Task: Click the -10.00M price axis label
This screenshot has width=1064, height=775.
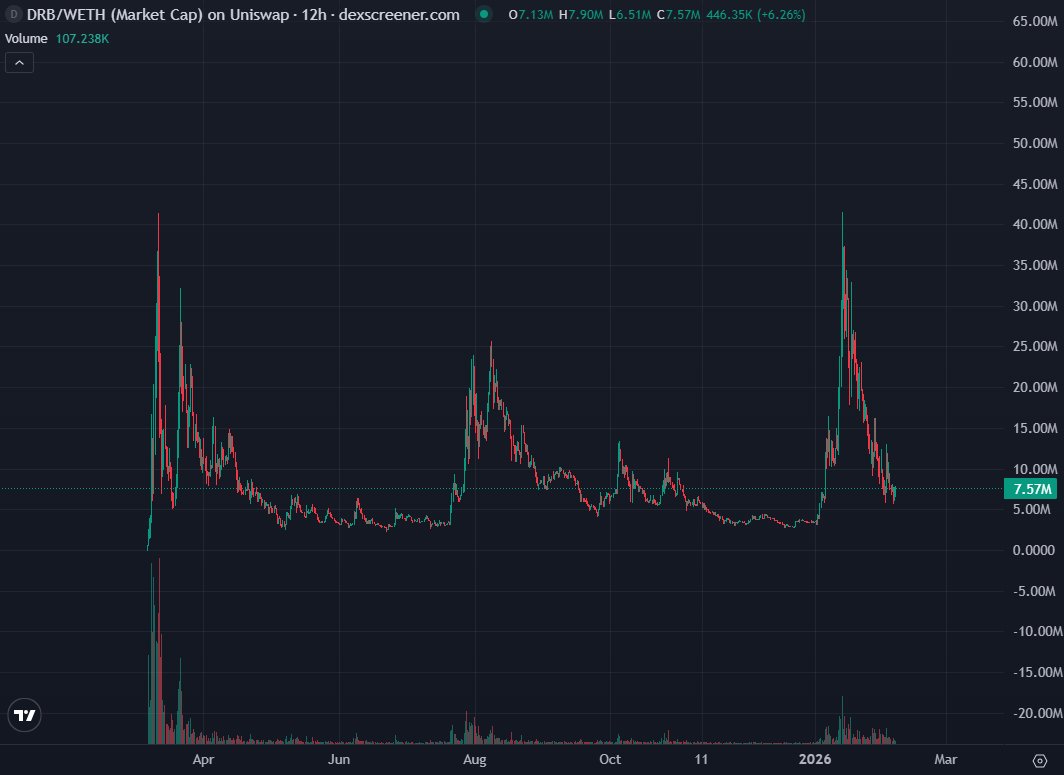Action: point(1036,631)
